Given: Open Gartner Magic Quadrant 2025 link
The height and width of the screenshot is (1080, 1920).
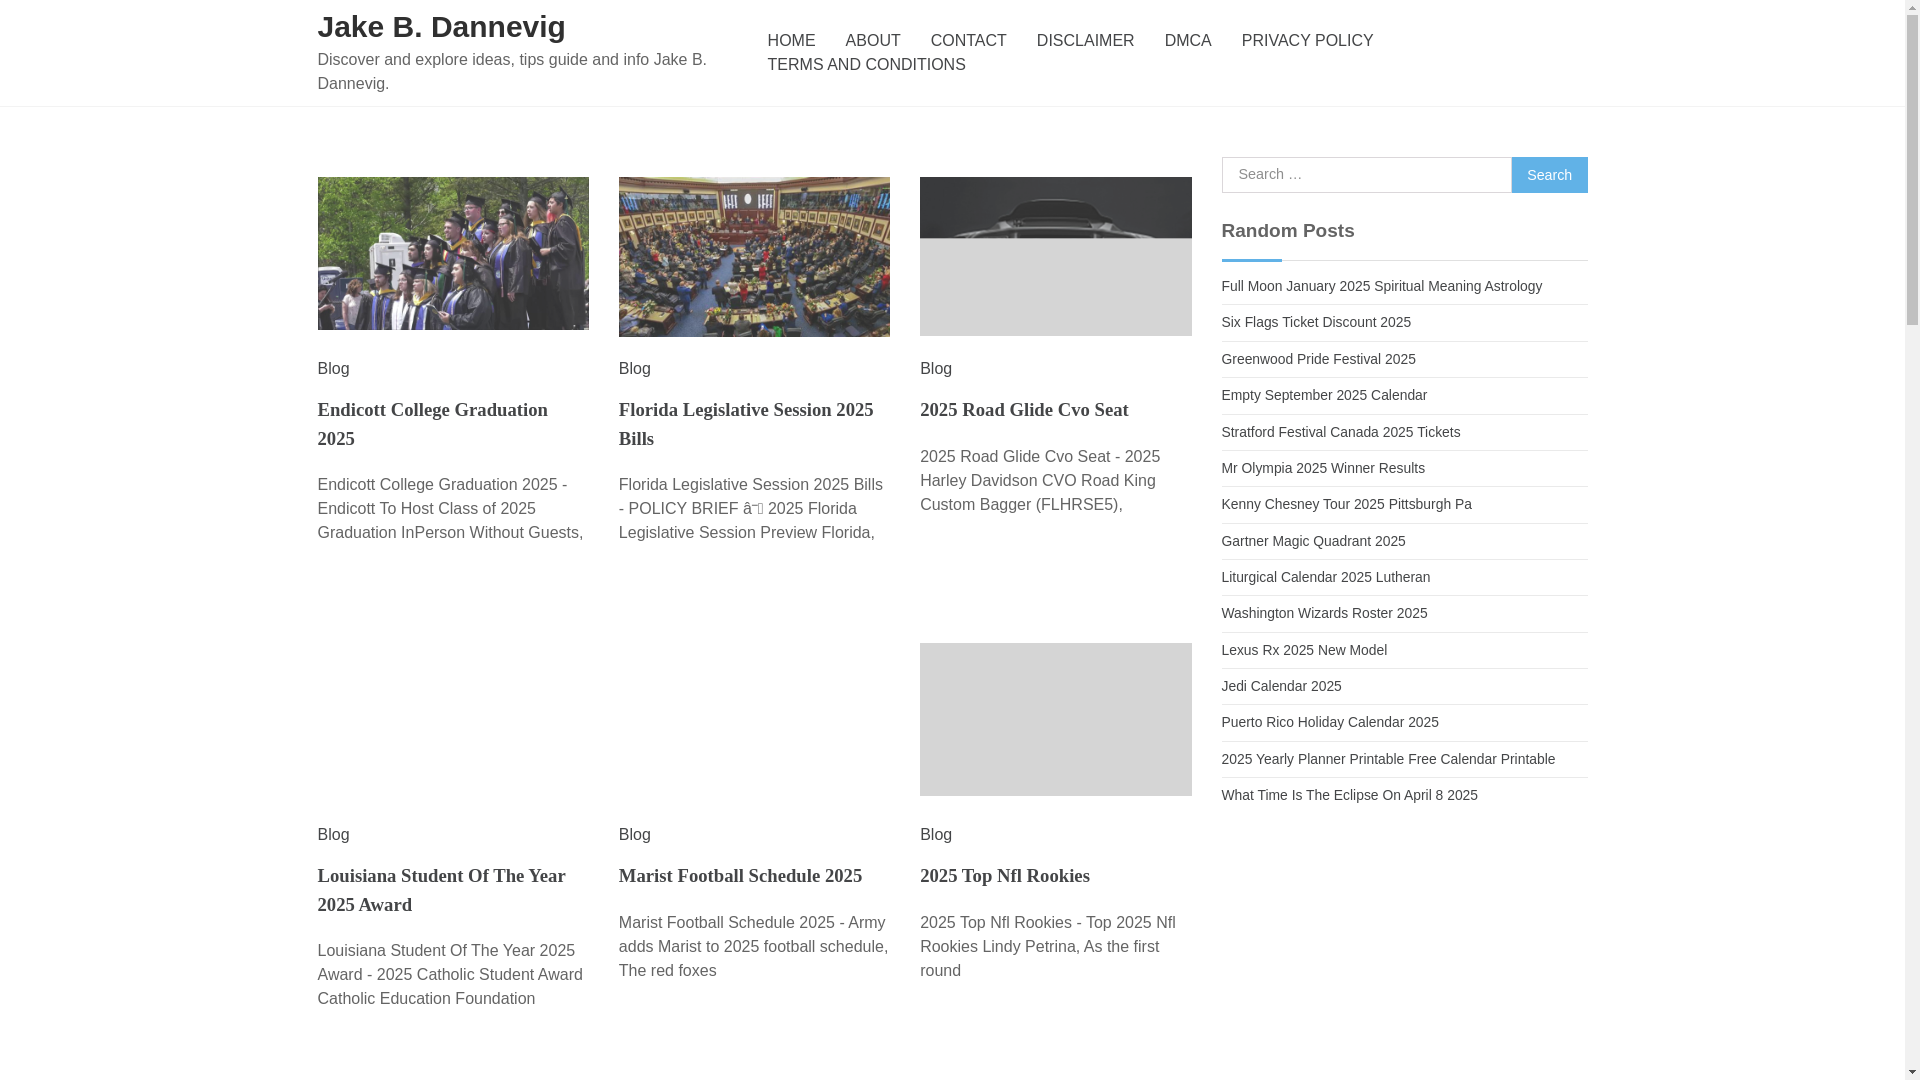Looking at the screenshot, I should (x=1313, y=541).
